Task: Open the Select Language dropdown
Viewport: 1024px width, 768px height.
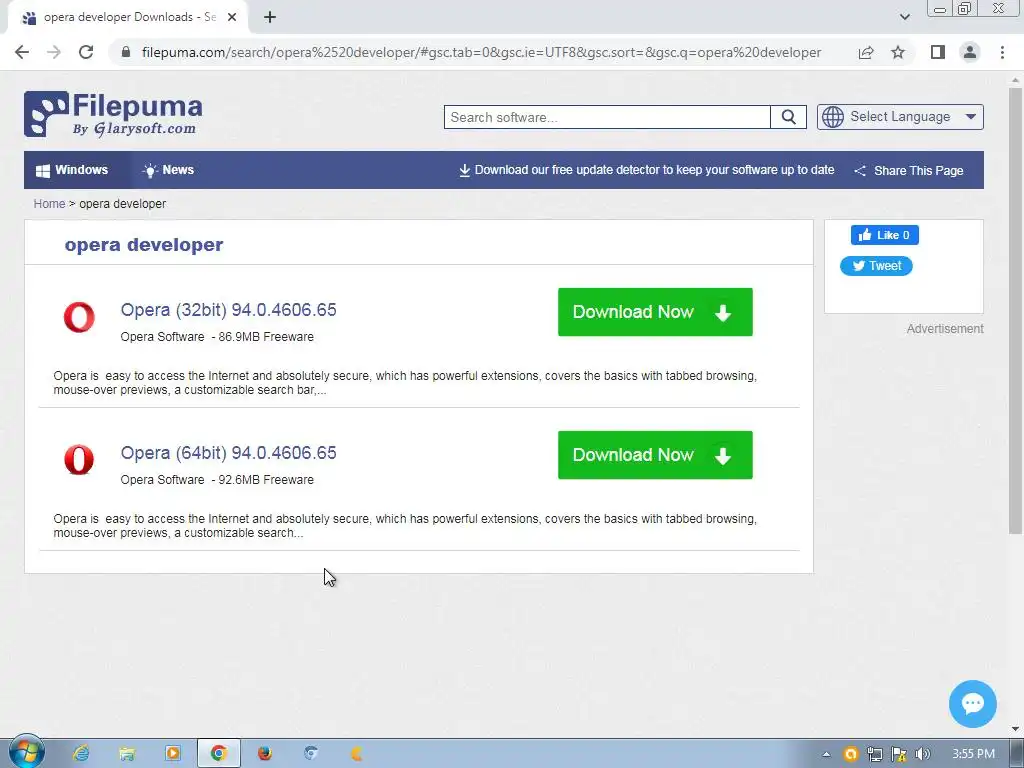Action: coord(900,117)
